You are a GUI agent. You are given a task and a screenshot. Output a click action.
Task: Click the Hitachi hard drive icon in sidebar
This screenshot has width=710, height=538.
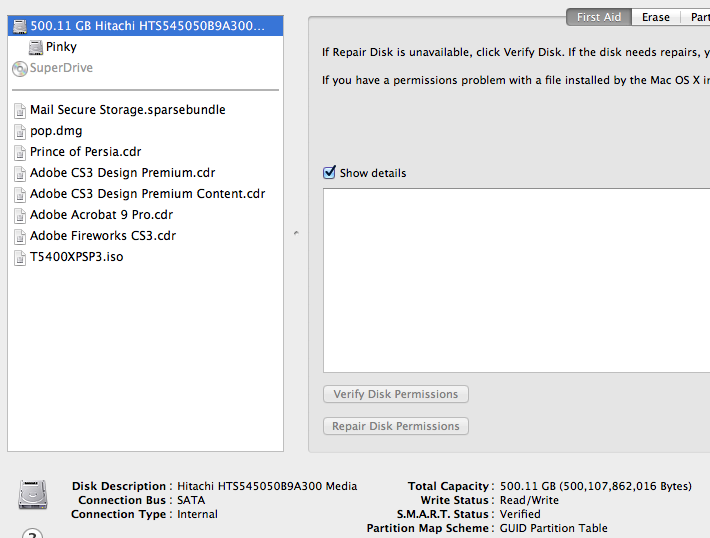[20, 26]
